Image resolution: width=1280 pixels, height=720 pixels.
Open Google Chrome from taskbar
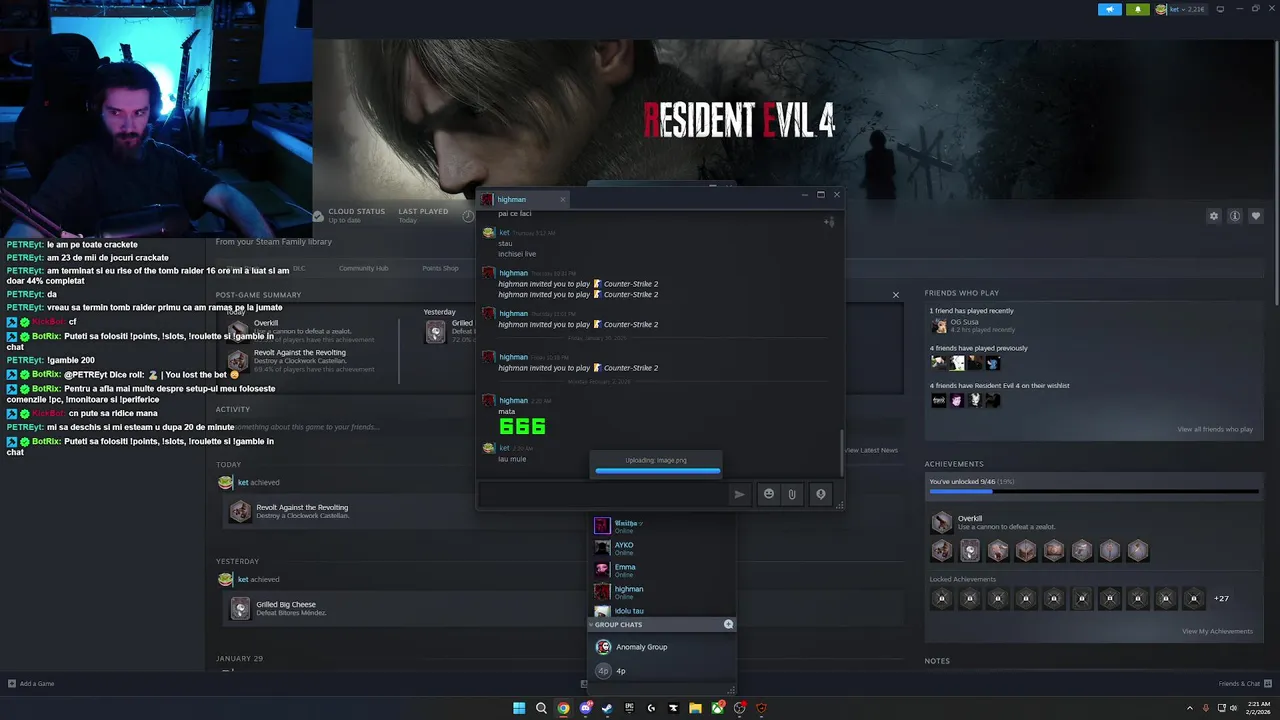click(x=563, y=708)
